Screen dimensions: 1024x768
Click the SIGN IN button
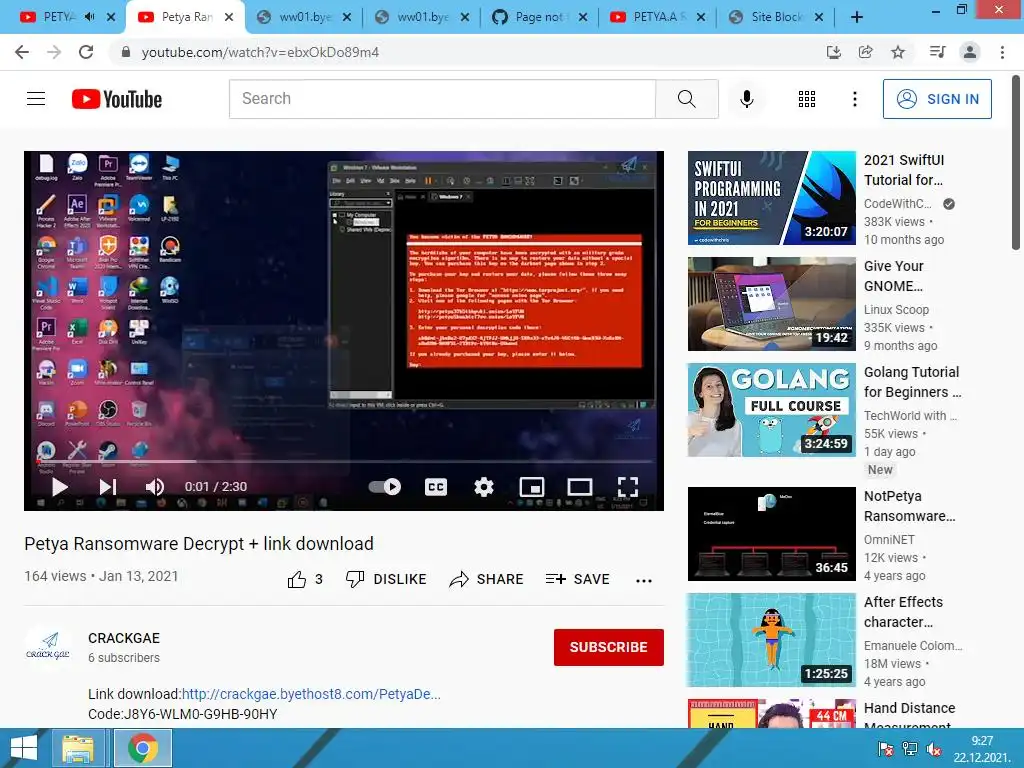937,99
